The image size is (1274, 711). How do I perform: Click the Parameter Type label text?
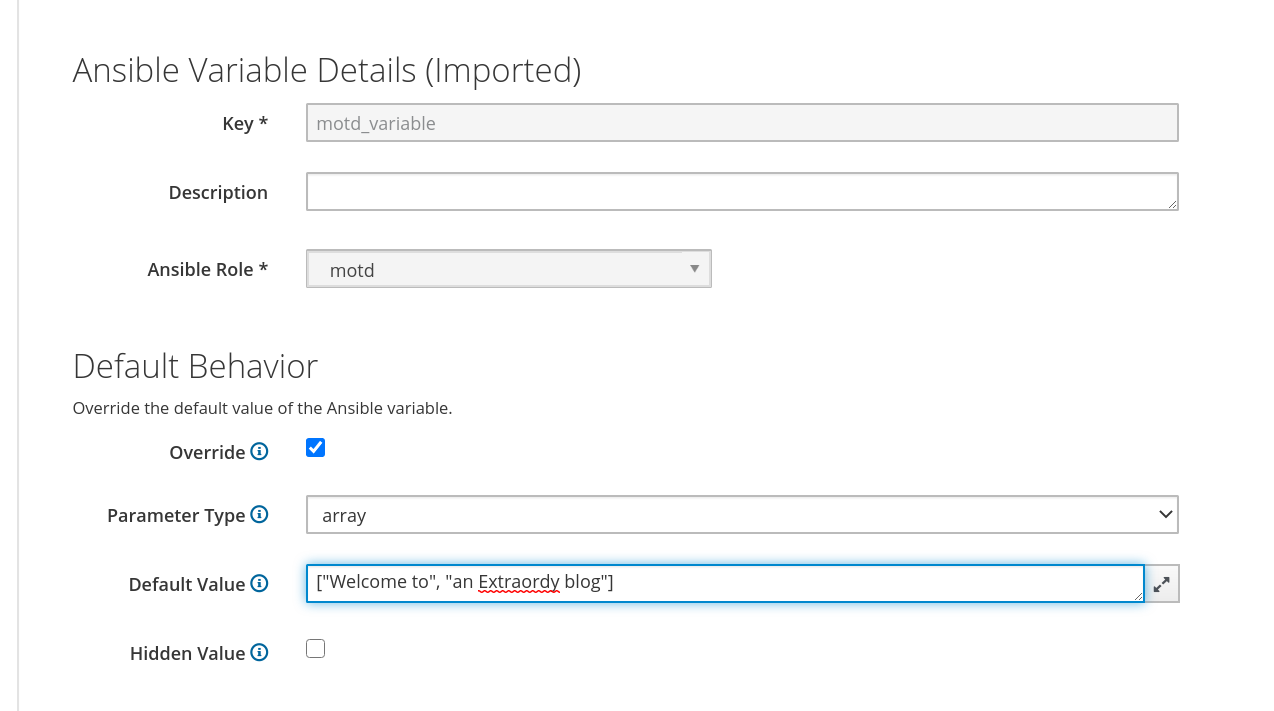tap(176, 515)
